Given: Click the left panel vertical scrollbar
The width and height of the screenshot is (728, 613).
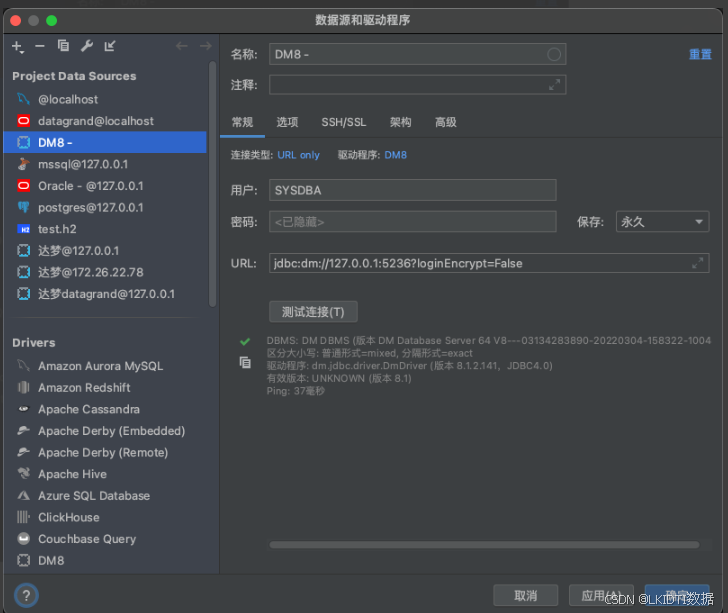Looking at the screenshot, I should [x=213, y=184].
